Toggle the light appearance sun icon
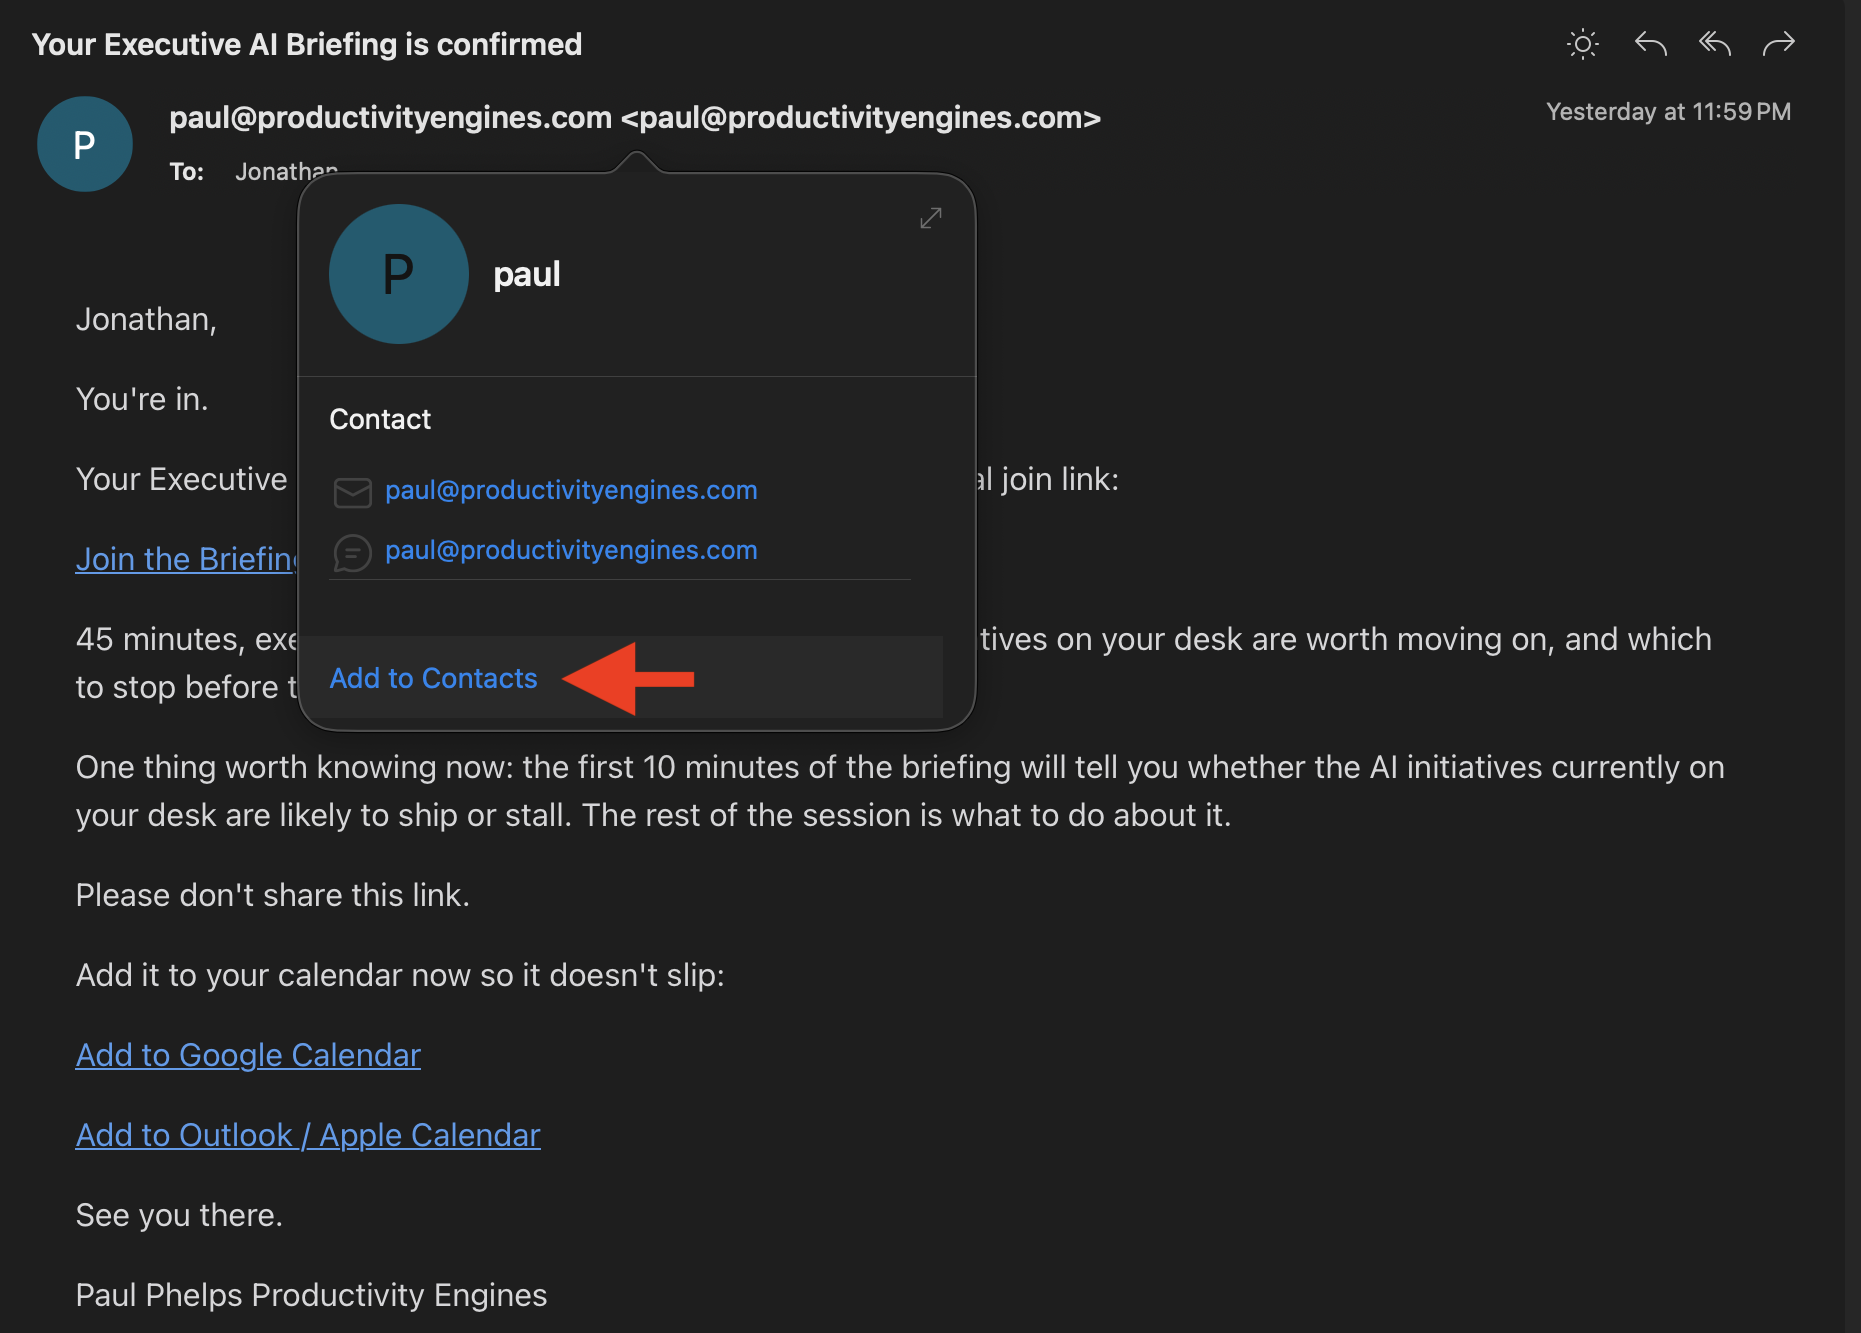This screenshot has width=1861, height=1333. coord(1583,44)
